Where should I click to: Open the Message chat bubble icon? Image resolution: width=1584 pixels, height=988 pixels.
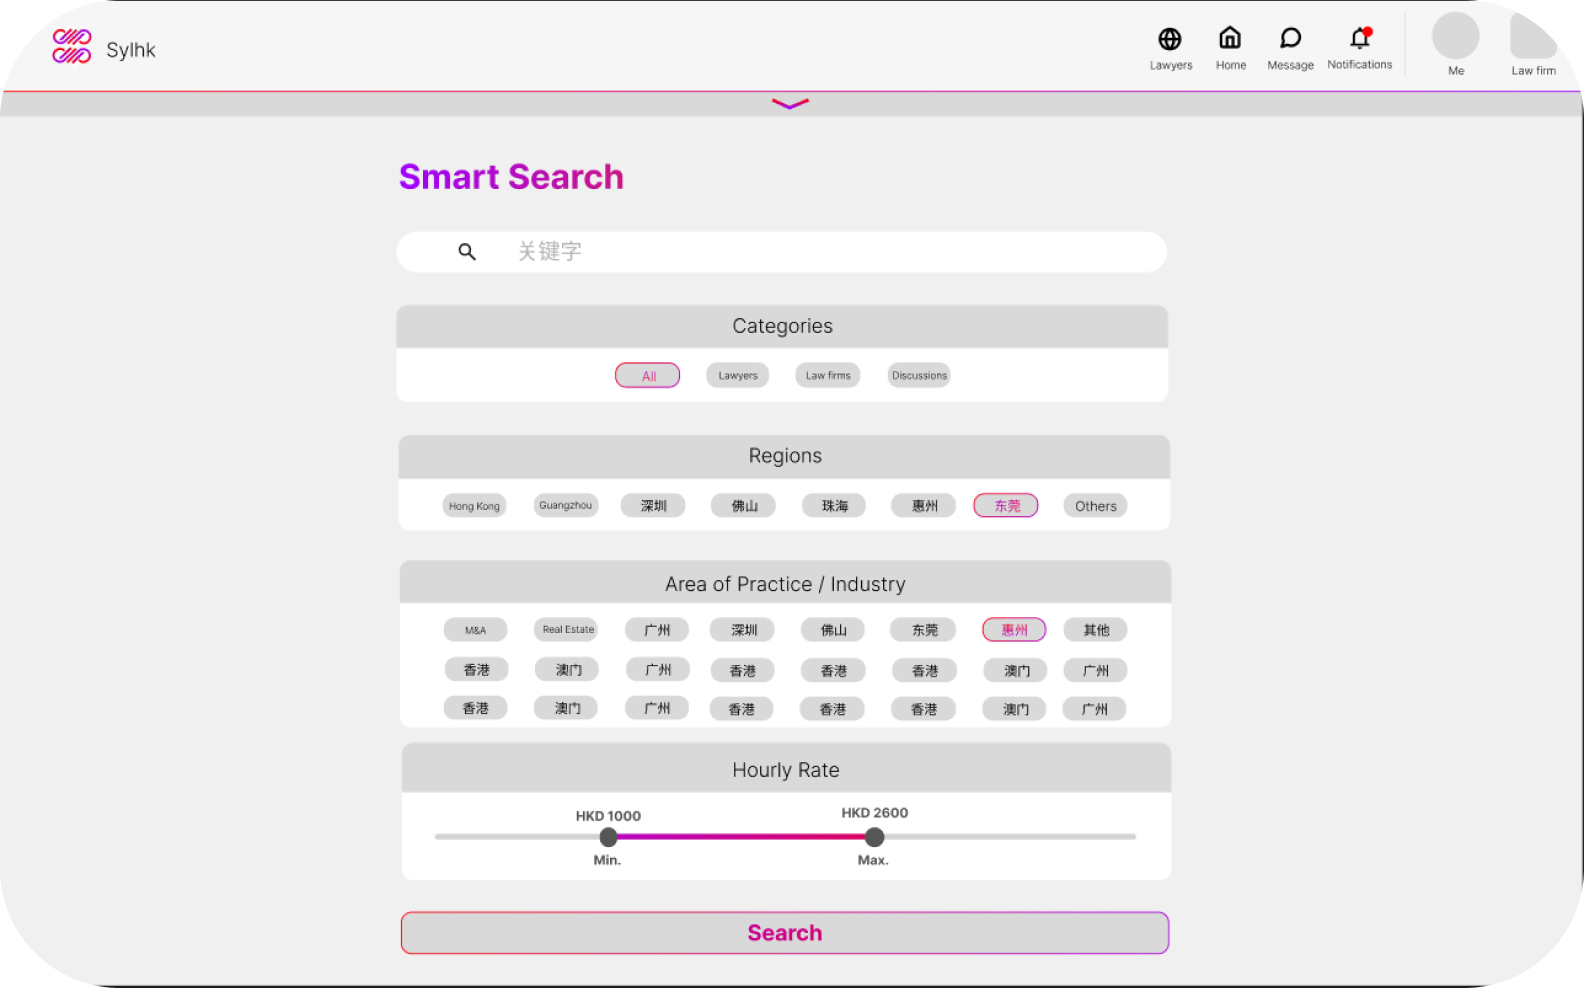(x=1290, y=38)
